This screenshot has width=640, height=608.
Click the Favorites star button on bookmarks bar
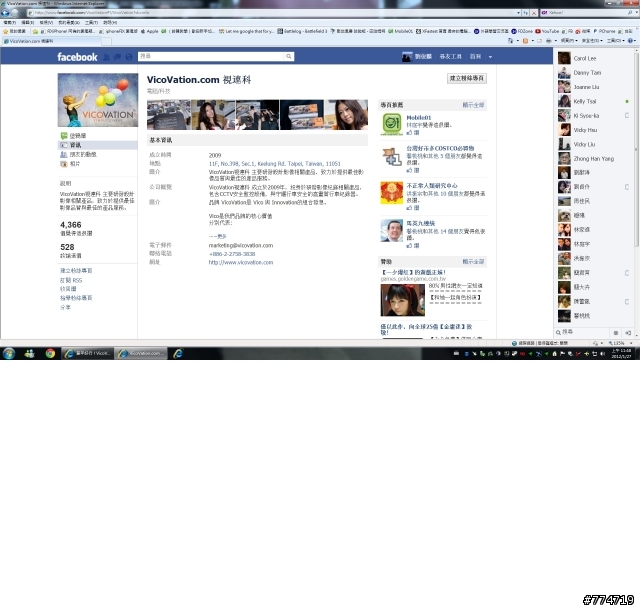[14, 31]
